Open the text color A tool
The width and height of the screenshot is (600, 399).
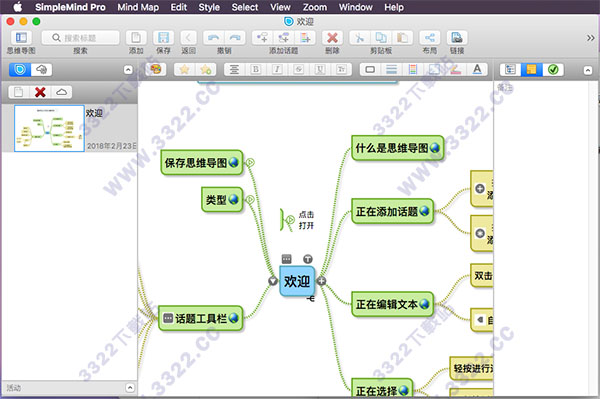coord(477,69)
